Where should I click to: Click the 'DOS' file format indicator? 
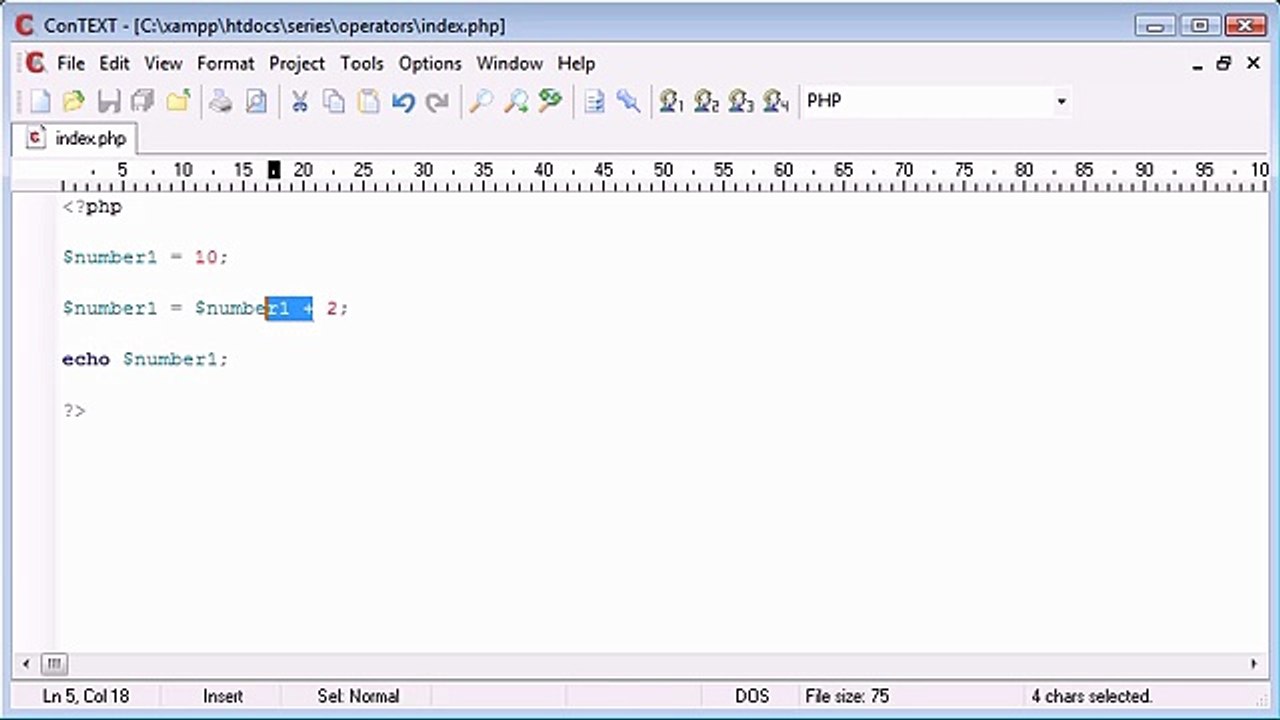click(752, 696)
